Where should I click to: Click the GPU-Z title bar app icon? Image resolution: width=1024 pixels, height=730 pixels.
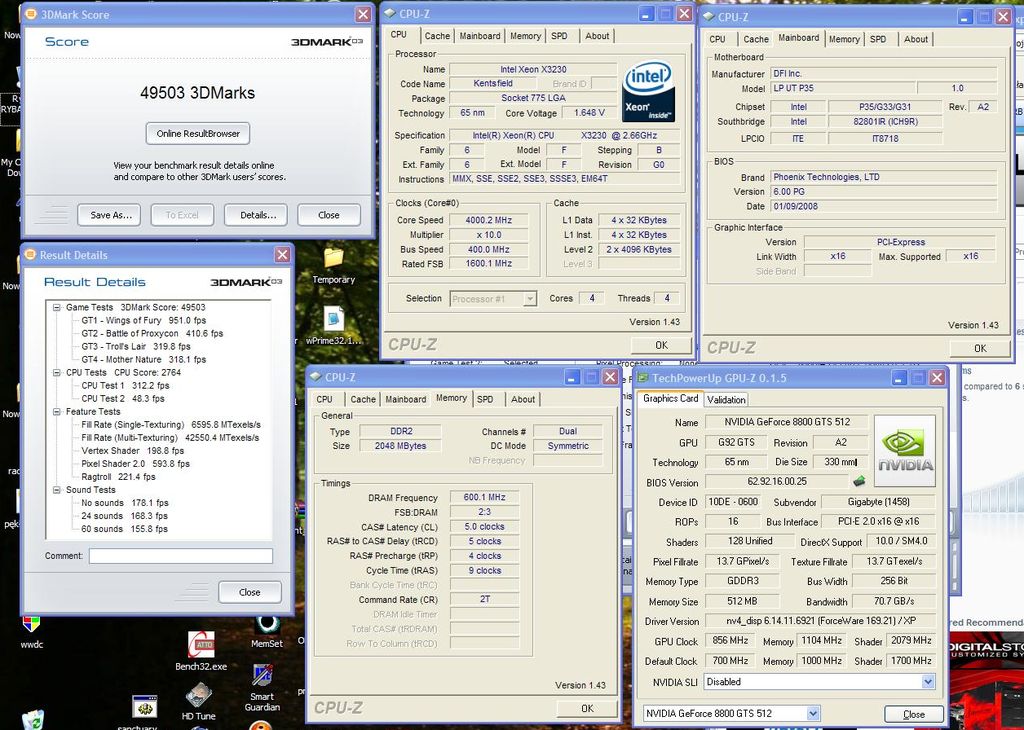[643, 377]
